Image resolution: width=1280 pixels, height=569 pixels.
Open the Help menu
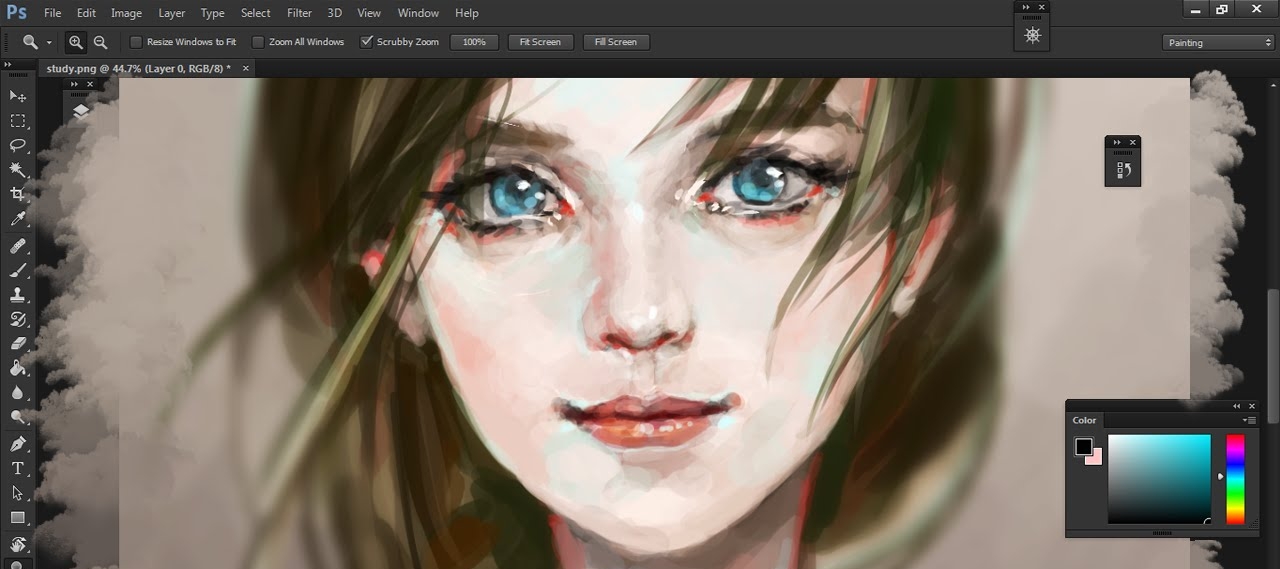(466, 13)
